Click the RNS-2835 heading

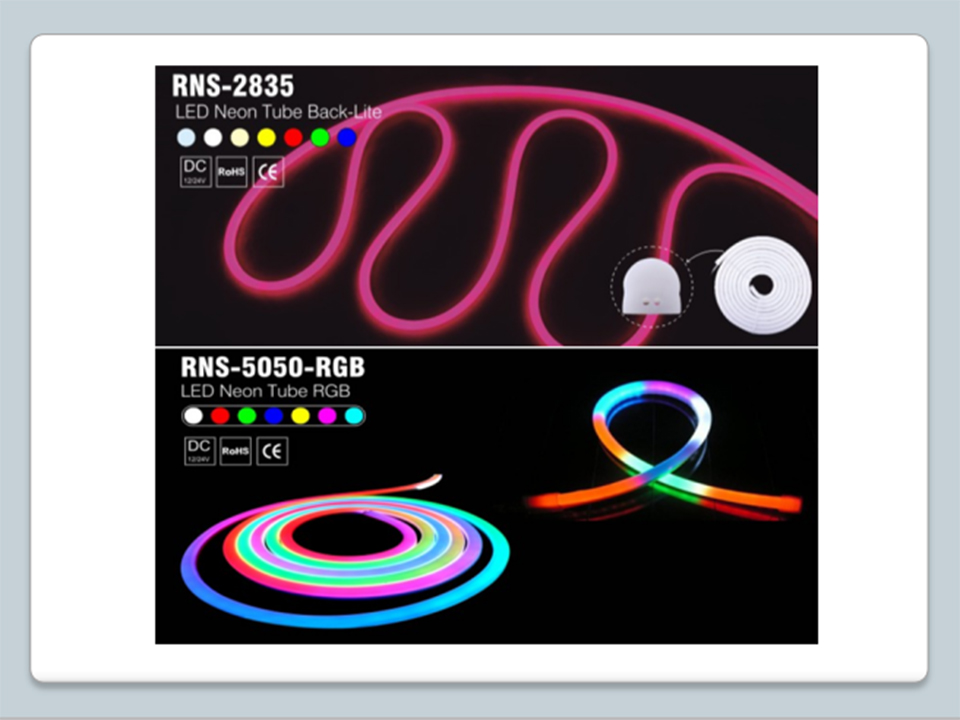[232, 84]
